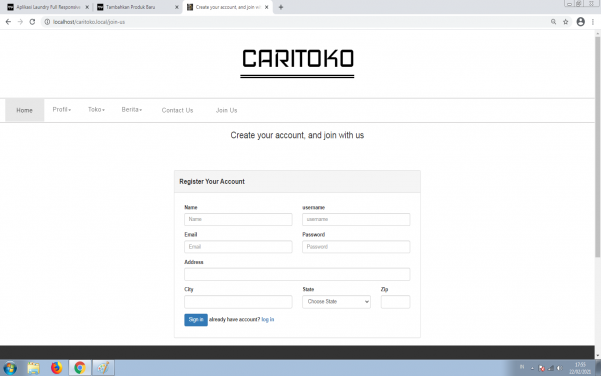Open File Explorer from the taskbar
Image resolution: width=601 pixels, height=376 pixels.
(33, 368)
